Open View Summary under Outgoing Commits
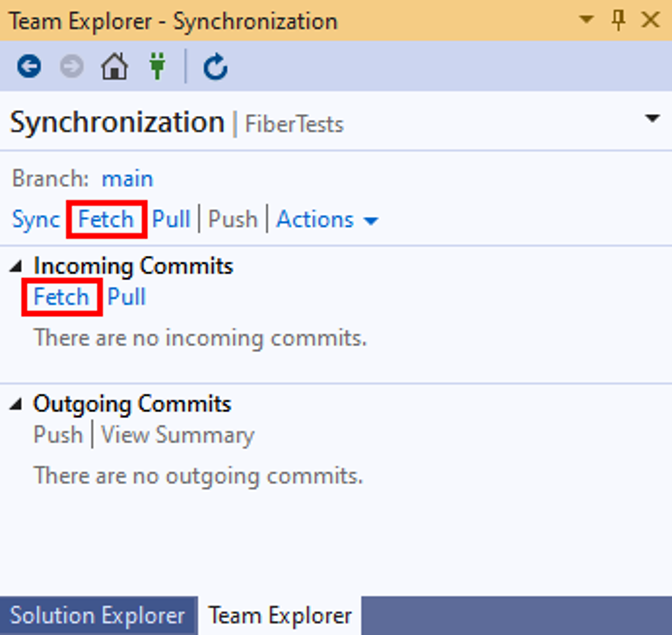This screenshot has height=635, width=672. point(177,435)
